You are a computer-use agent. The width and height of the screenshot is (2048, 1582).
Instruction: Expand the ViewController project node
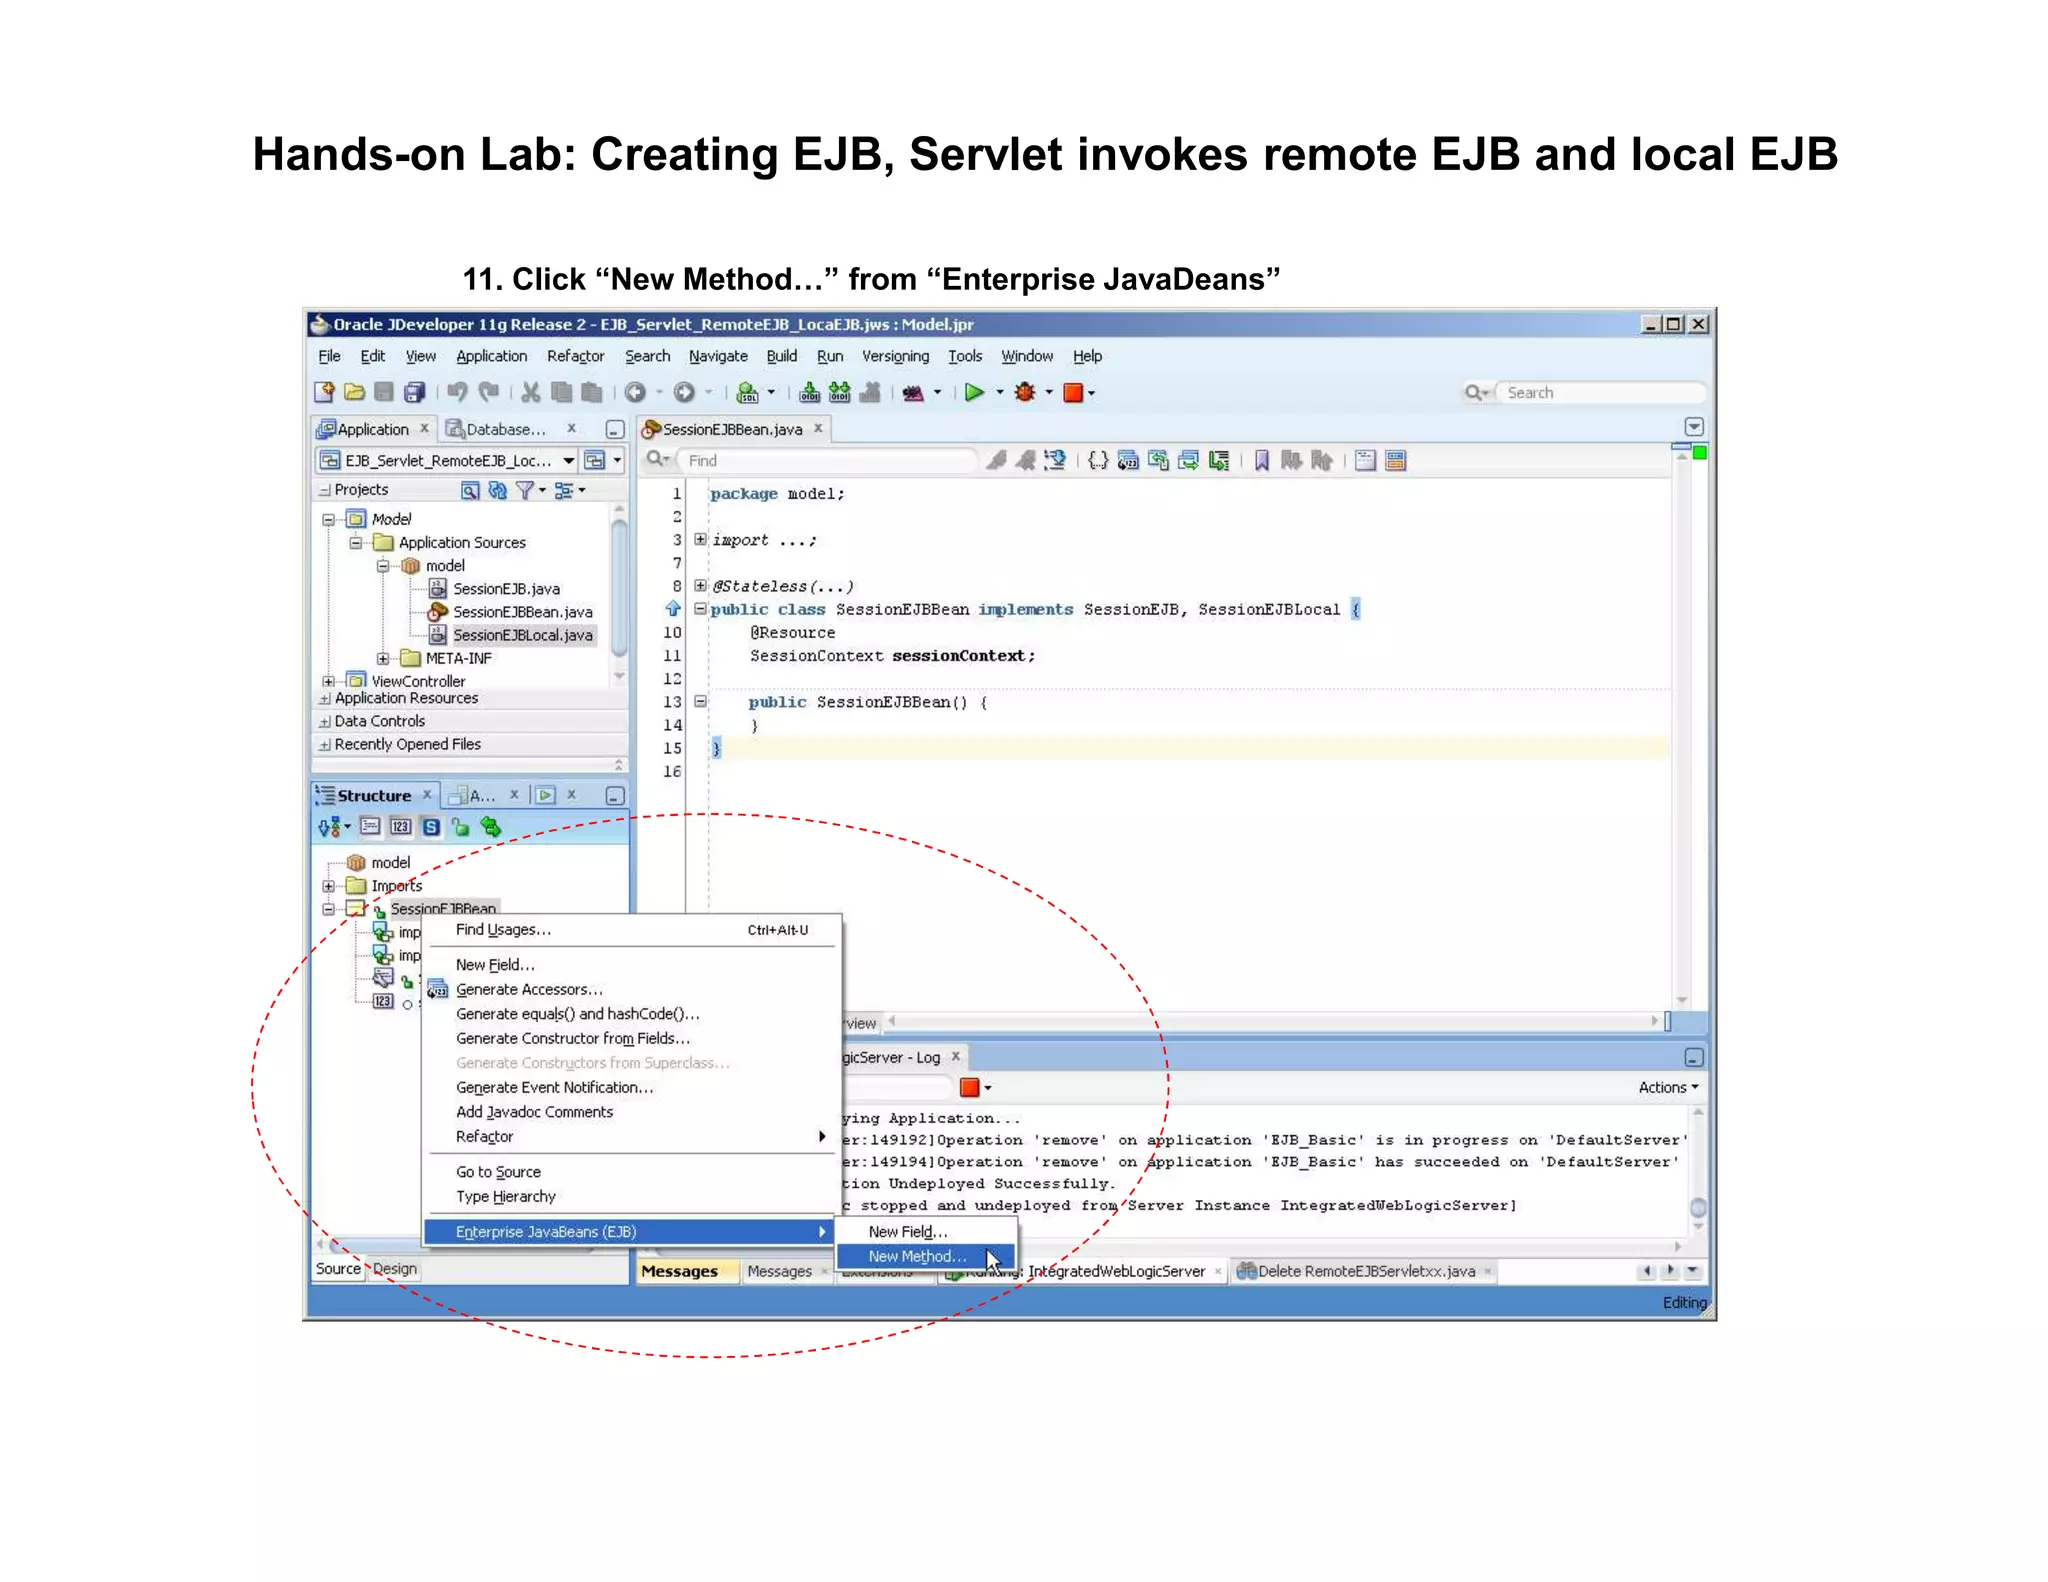coord(328,682)
